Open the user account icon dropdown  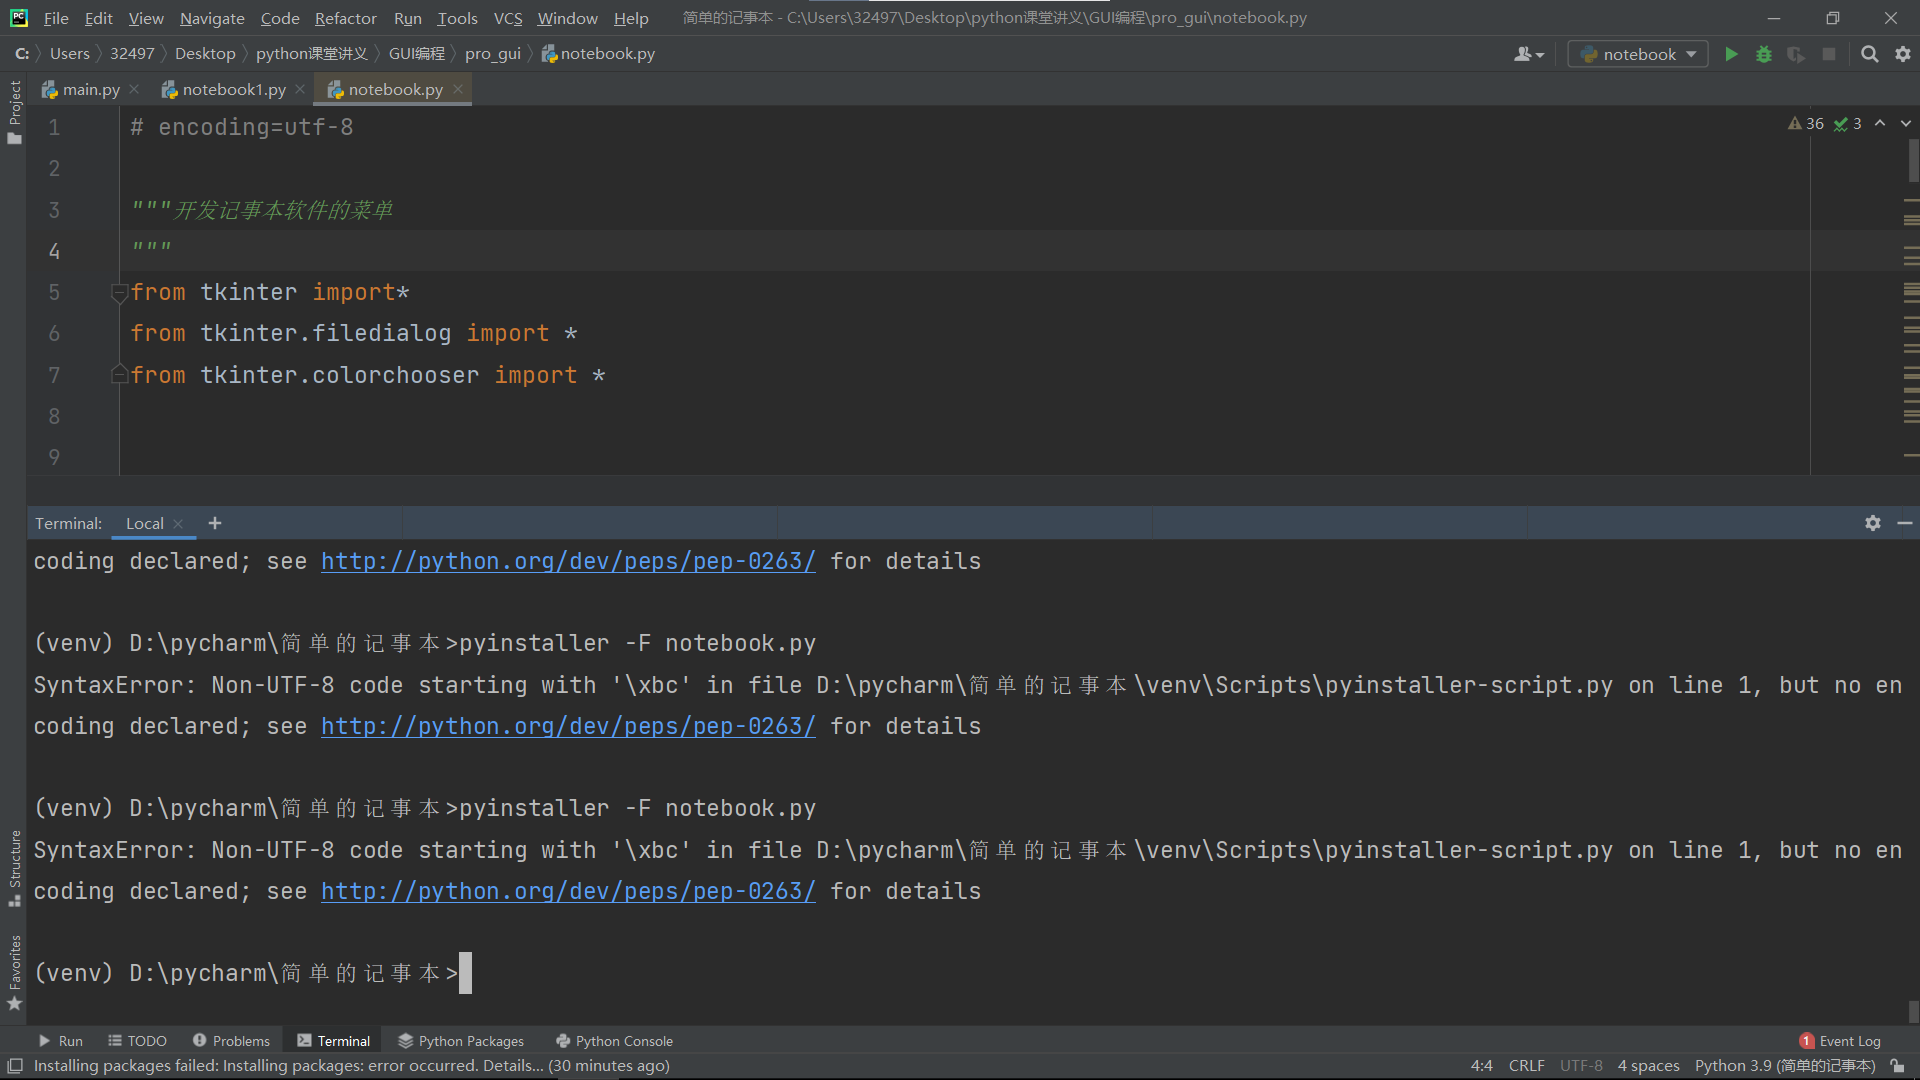[x=1529, y=54]
